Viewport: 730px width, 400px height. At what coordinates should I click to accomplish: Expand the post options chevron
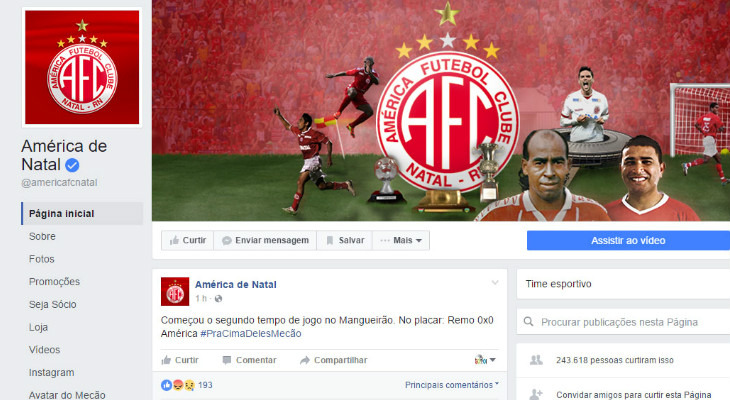tap(495, 283)
